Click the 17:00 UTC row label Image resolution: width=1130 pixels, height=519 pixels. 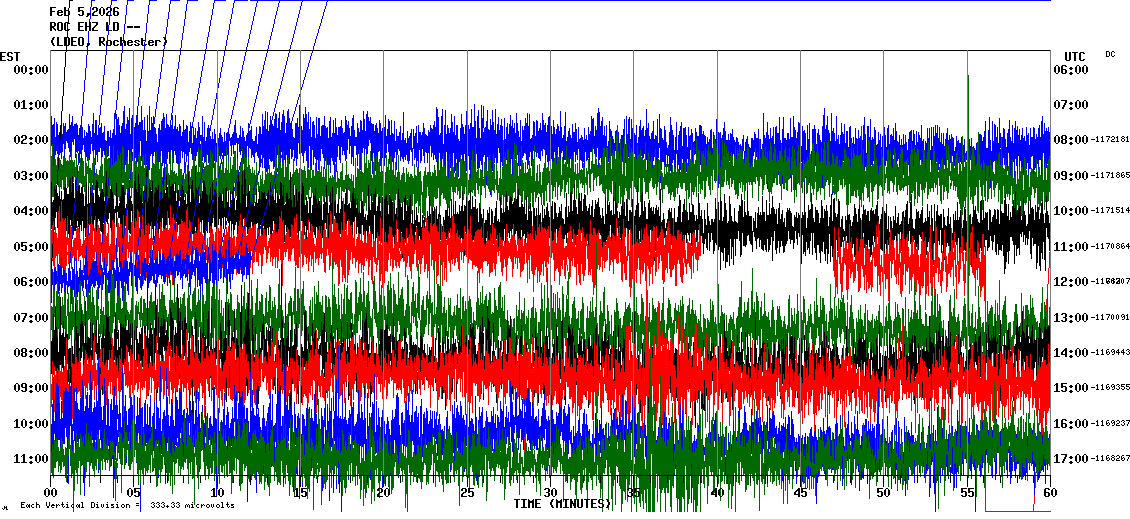tap(1070, 459)
